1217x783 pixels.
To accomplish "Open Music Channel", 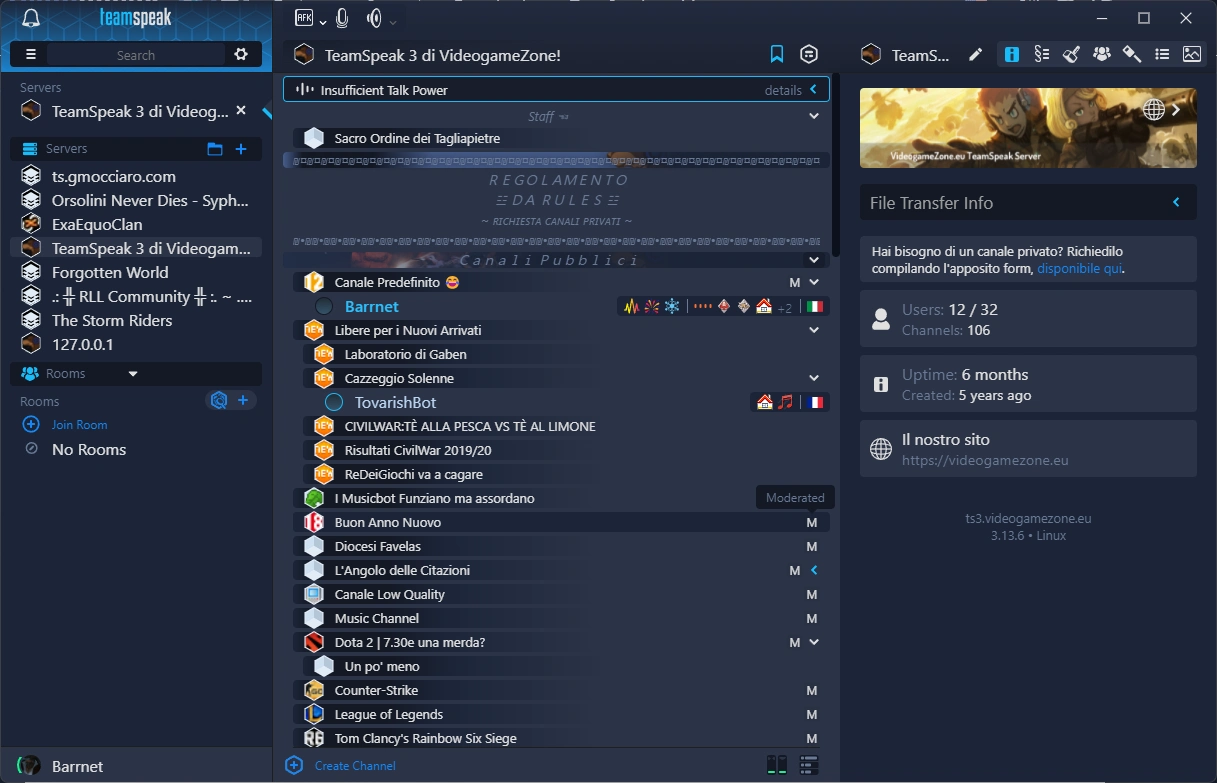I will coord(376,618).
